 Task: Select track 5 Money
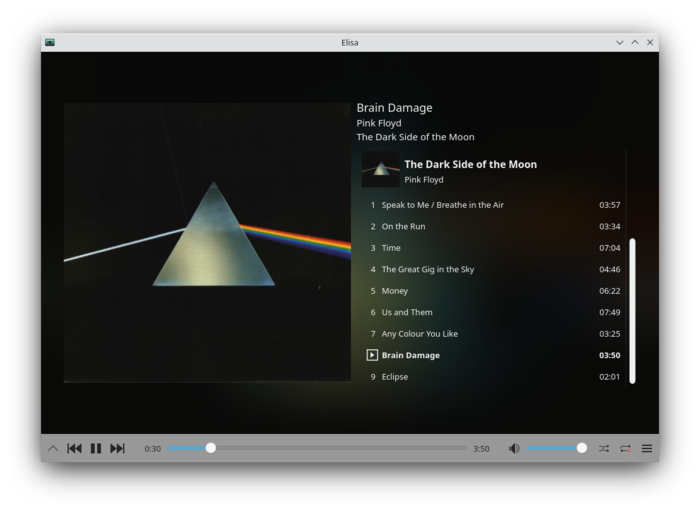(492, 291)
